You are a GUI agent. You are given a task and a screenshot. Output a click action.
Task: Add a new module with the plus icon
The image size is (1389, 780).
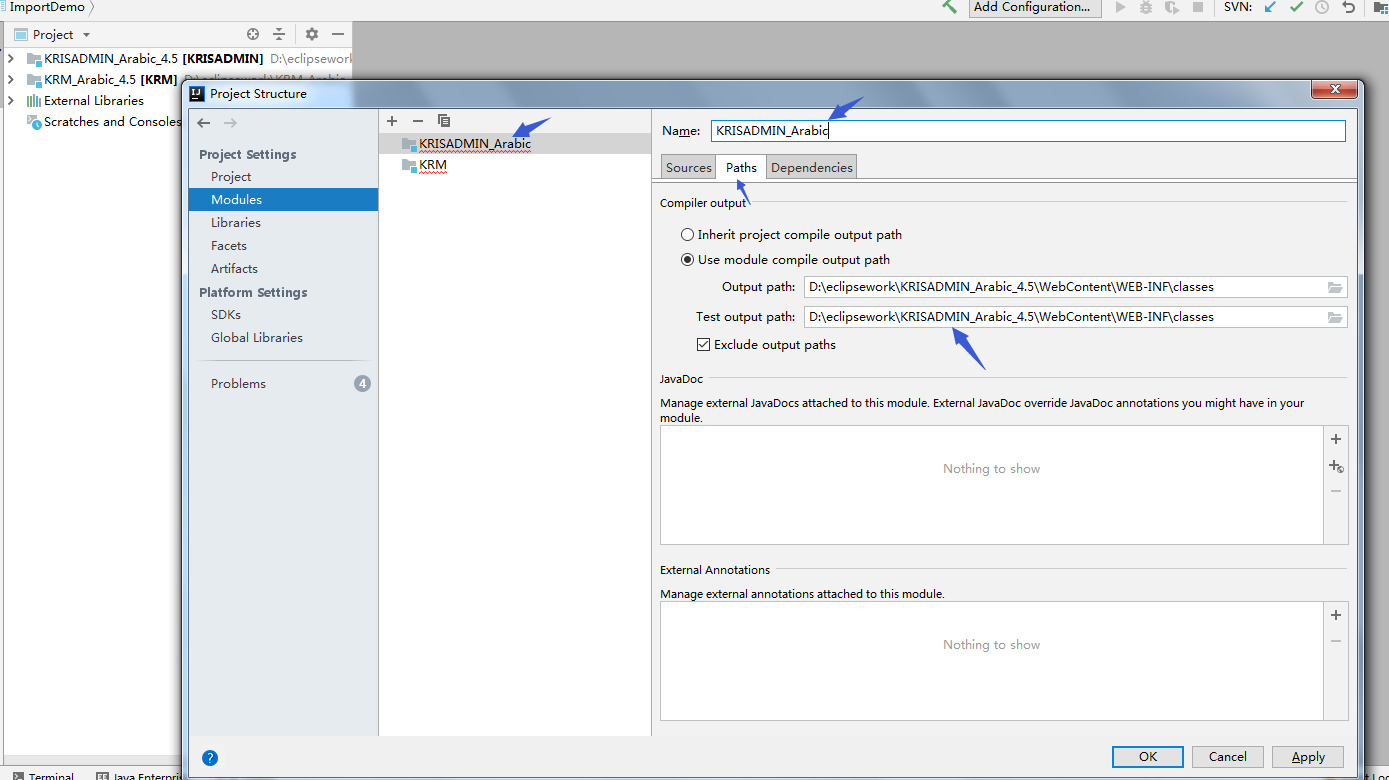pyautogui.click(x=392, y=121)
